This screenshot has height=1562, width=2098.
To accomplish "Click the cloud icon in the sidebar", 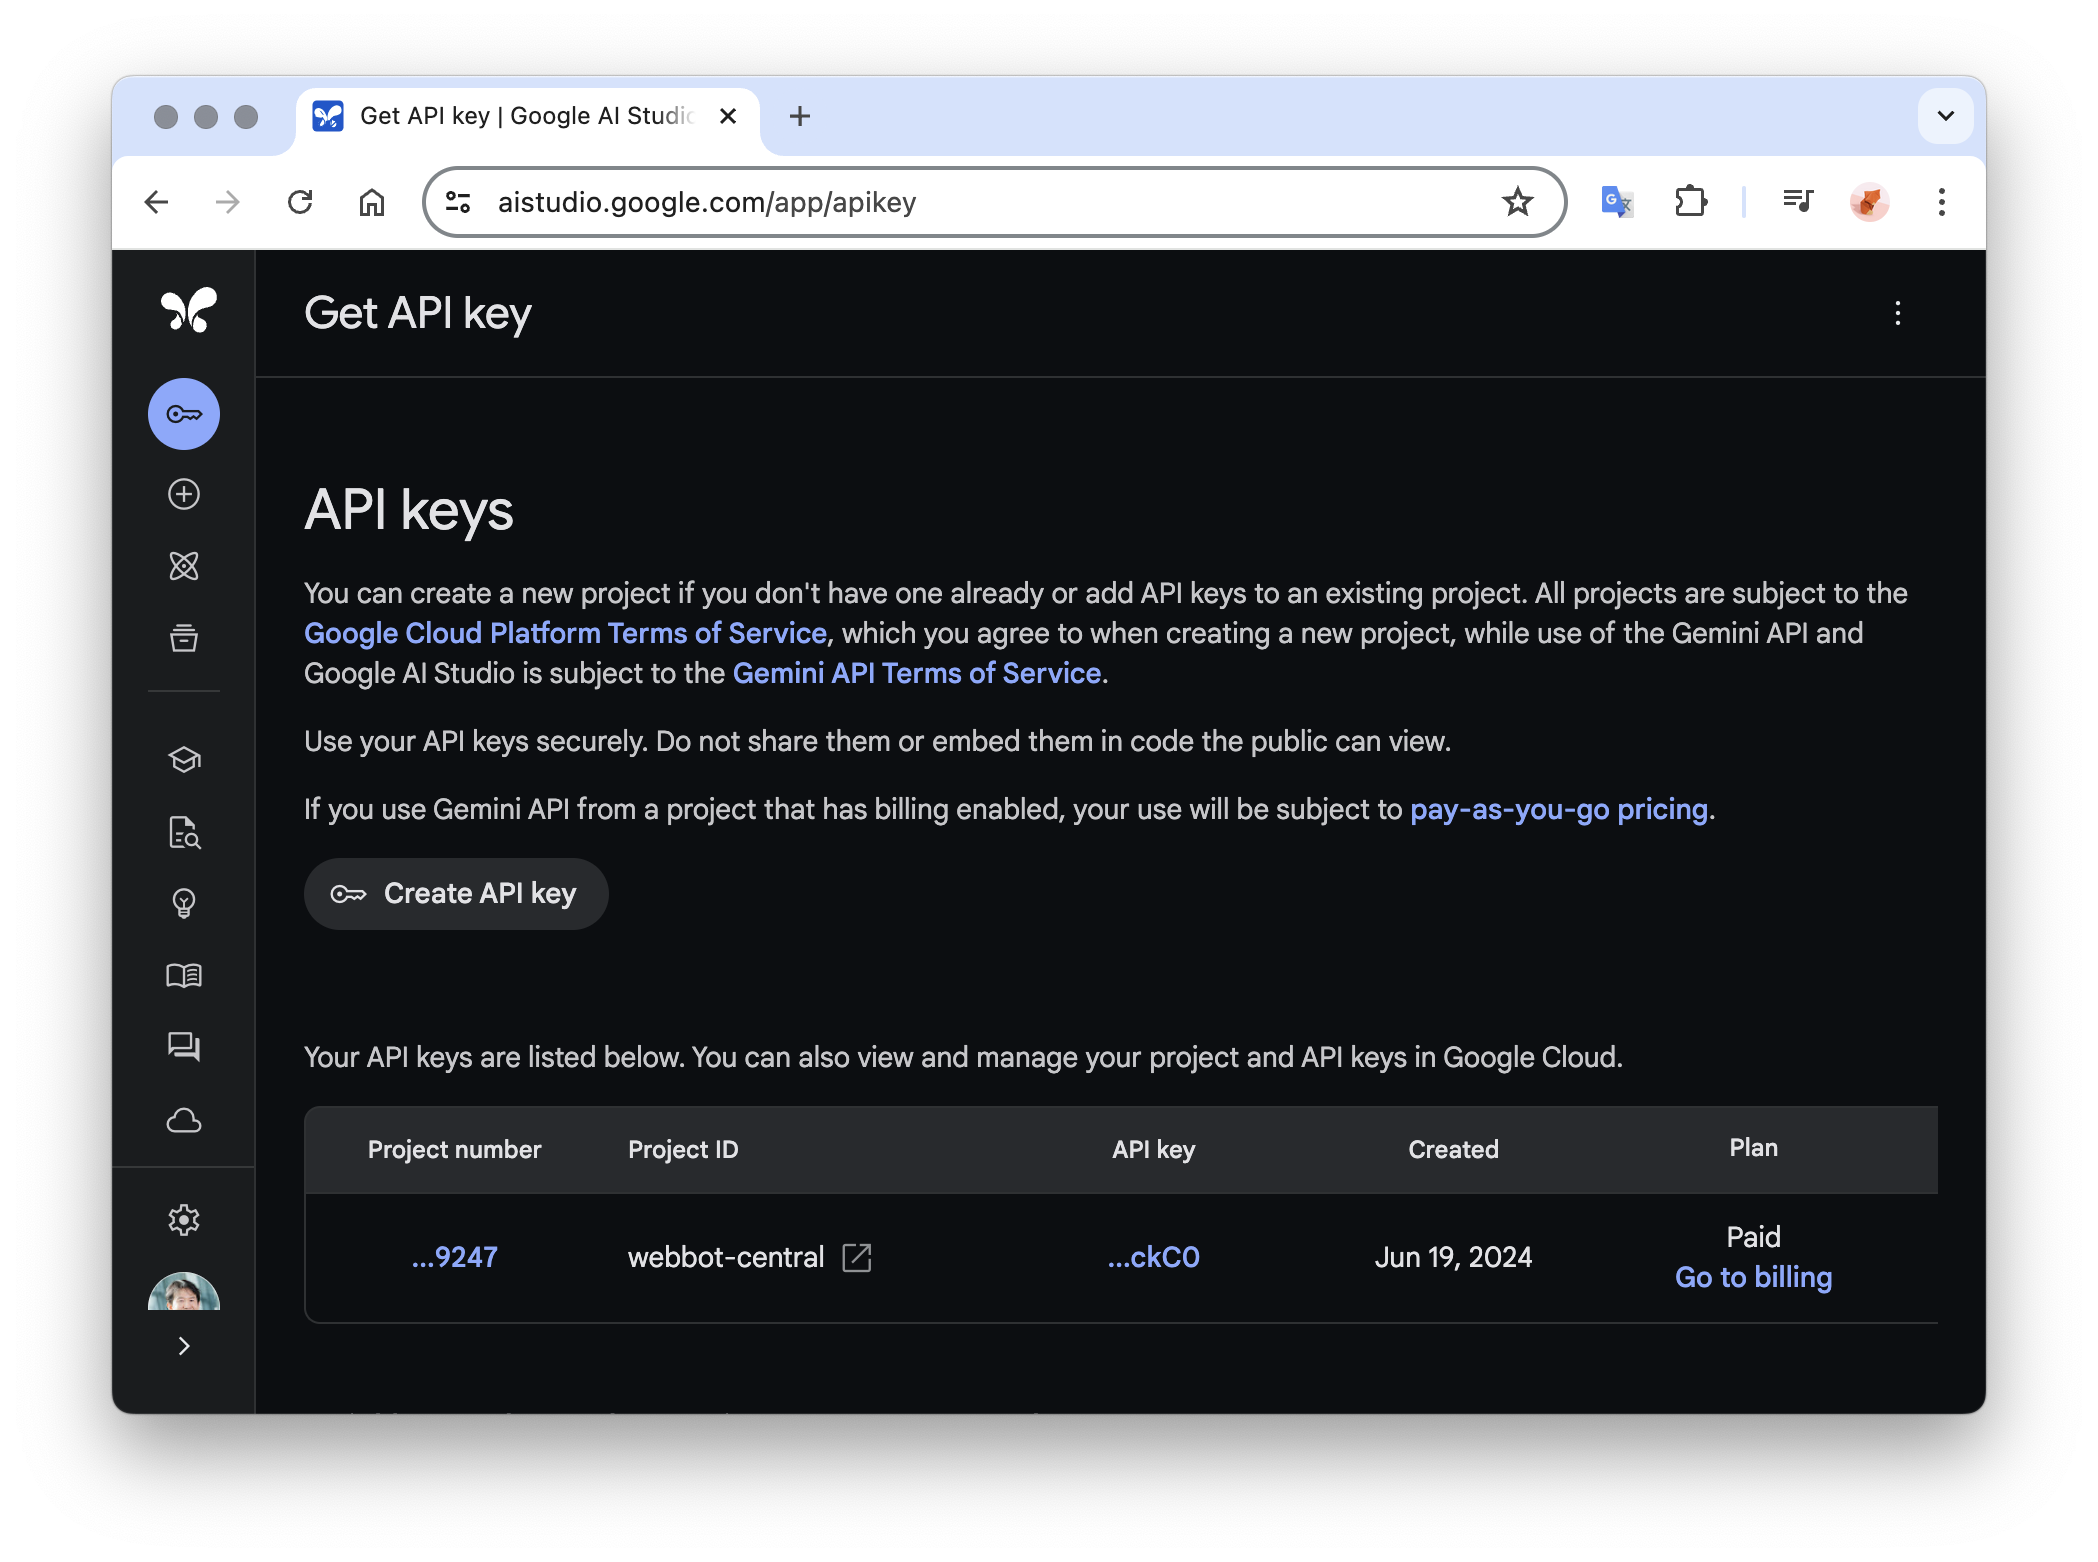I will 184,1120.
